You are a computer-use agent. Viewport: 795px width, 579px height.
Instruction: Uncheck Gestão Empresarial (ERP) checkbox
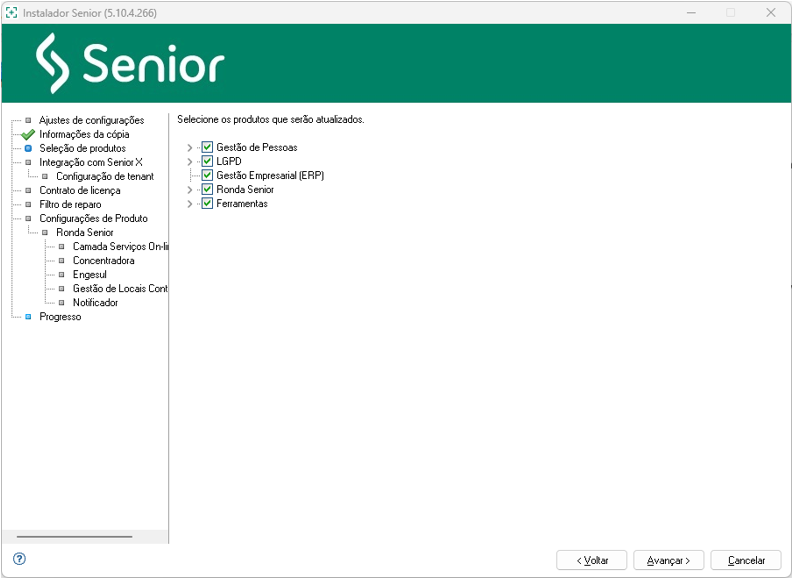(x=207, y=175)
